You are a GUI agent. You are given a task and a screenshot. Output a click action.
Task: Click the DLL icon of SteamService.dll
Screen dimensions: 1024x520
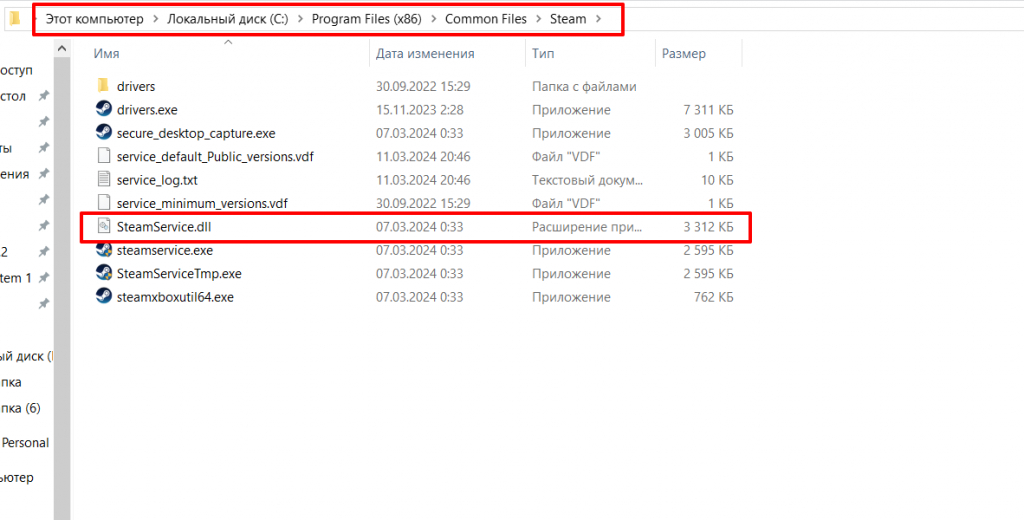tap(103, 227)
